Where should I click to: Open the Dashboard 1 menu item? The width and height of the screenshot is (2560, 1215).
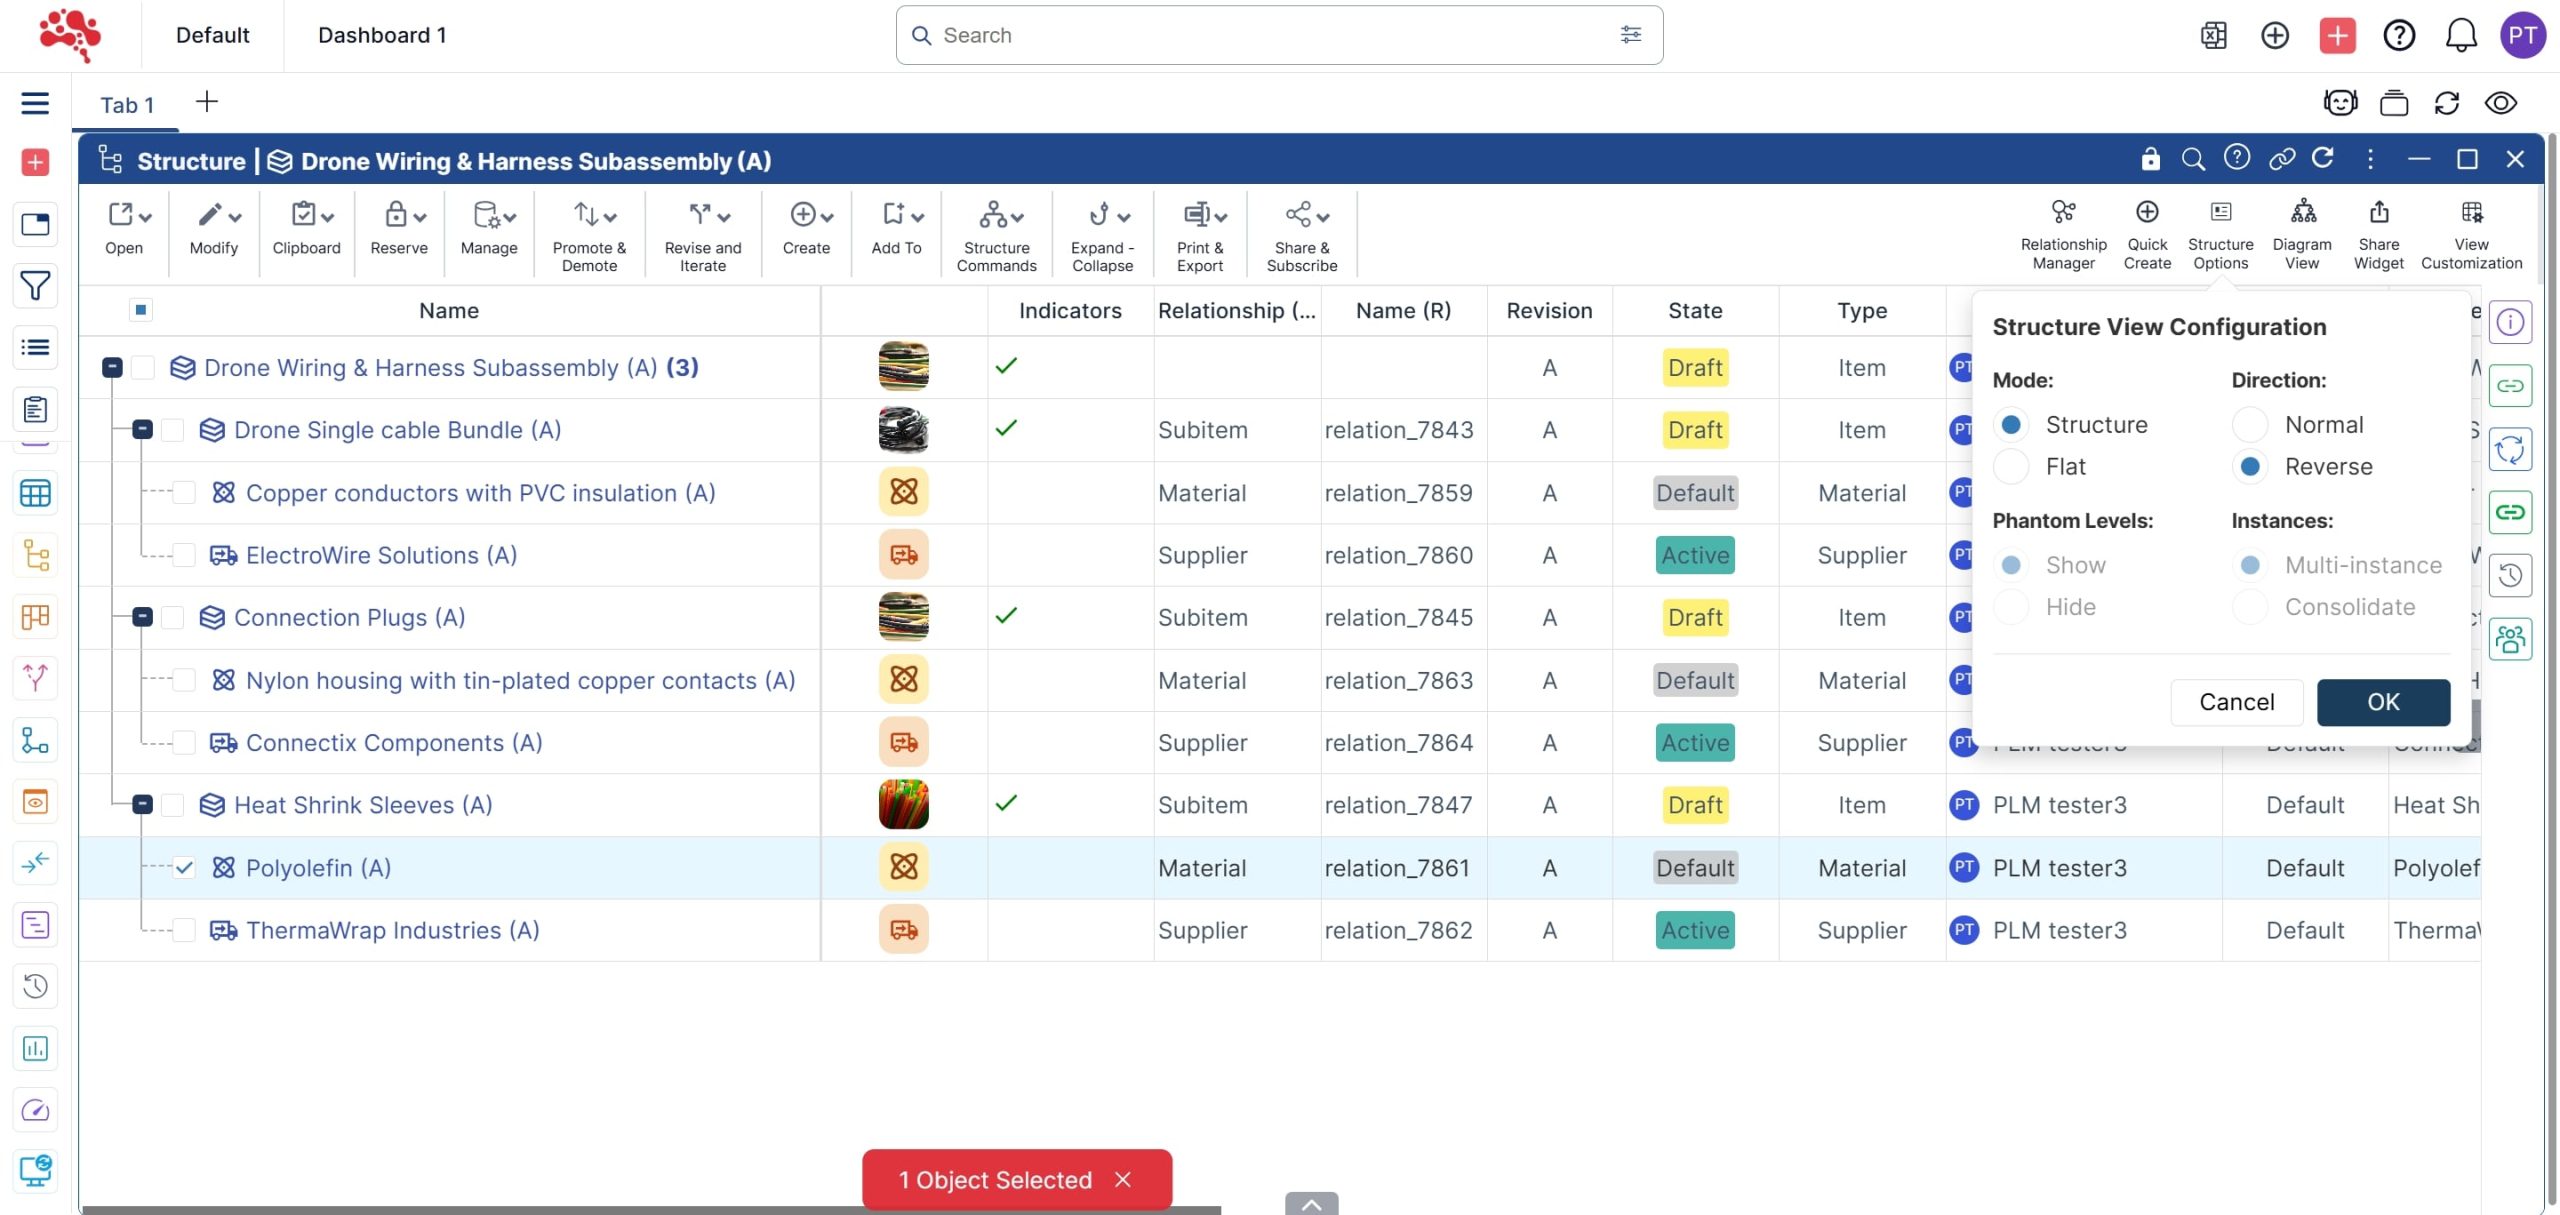coord(382,36)
